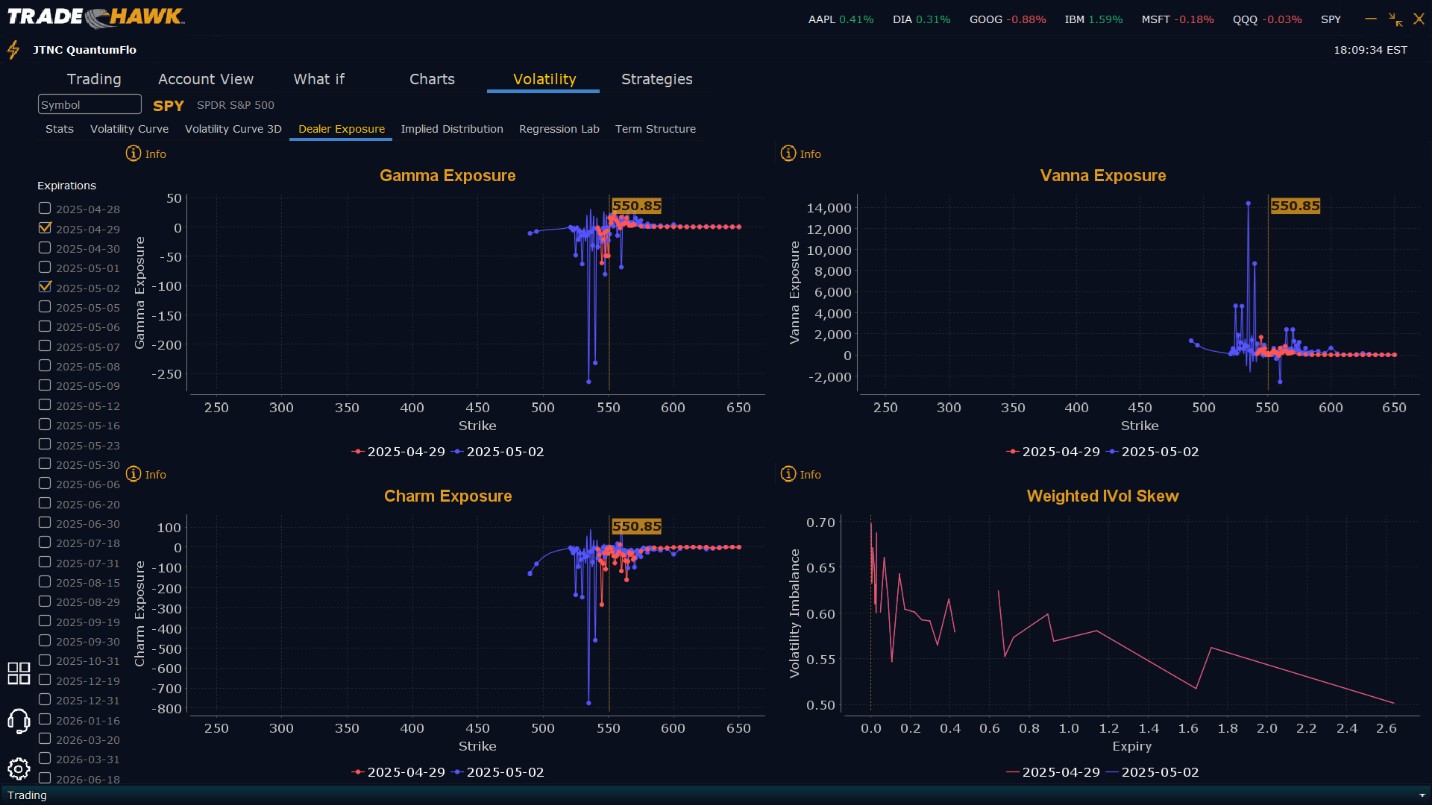Open the Charts tab
The height and width of the screenshot is (805, 1432).
pos(432,79)
